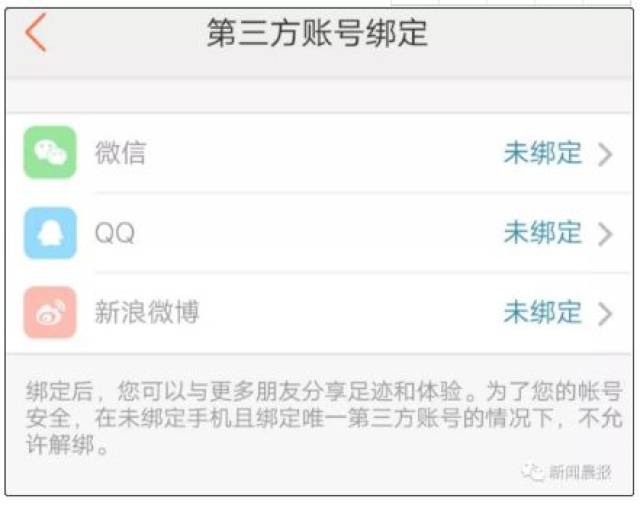Tap the orange back arrow
Image resolution: width=640 pixels, height=508 pixels.
35,33
